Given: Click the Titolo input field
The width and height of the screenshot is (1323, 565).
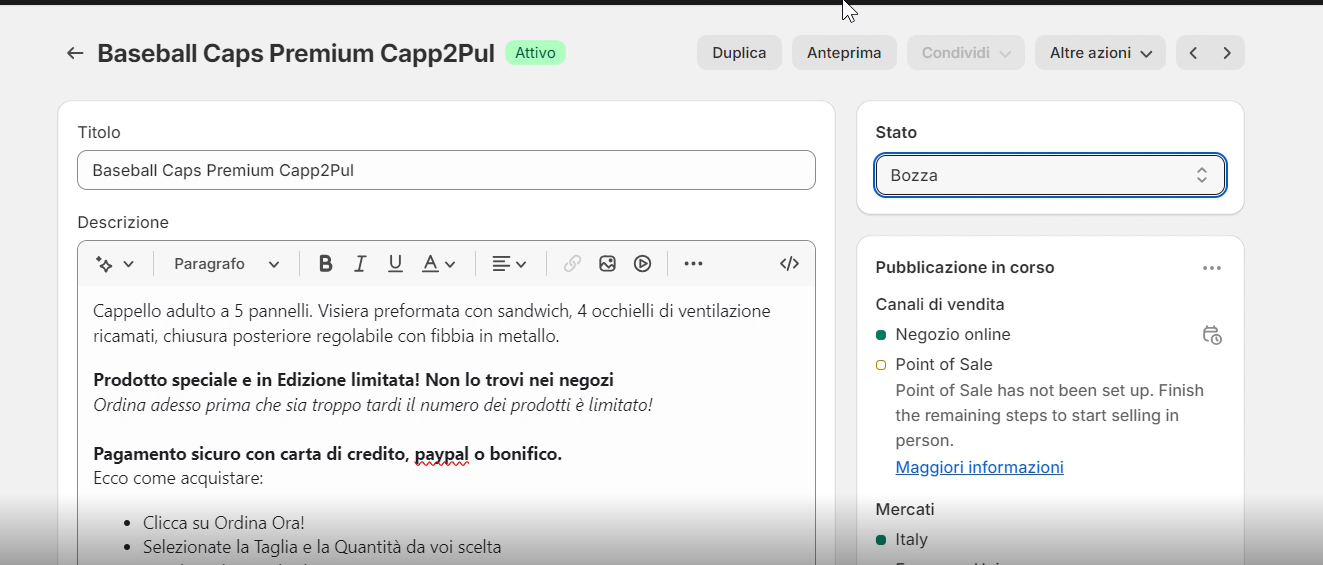Looking at the screenshot, I should pyautogui.click(x=446, y=170).
